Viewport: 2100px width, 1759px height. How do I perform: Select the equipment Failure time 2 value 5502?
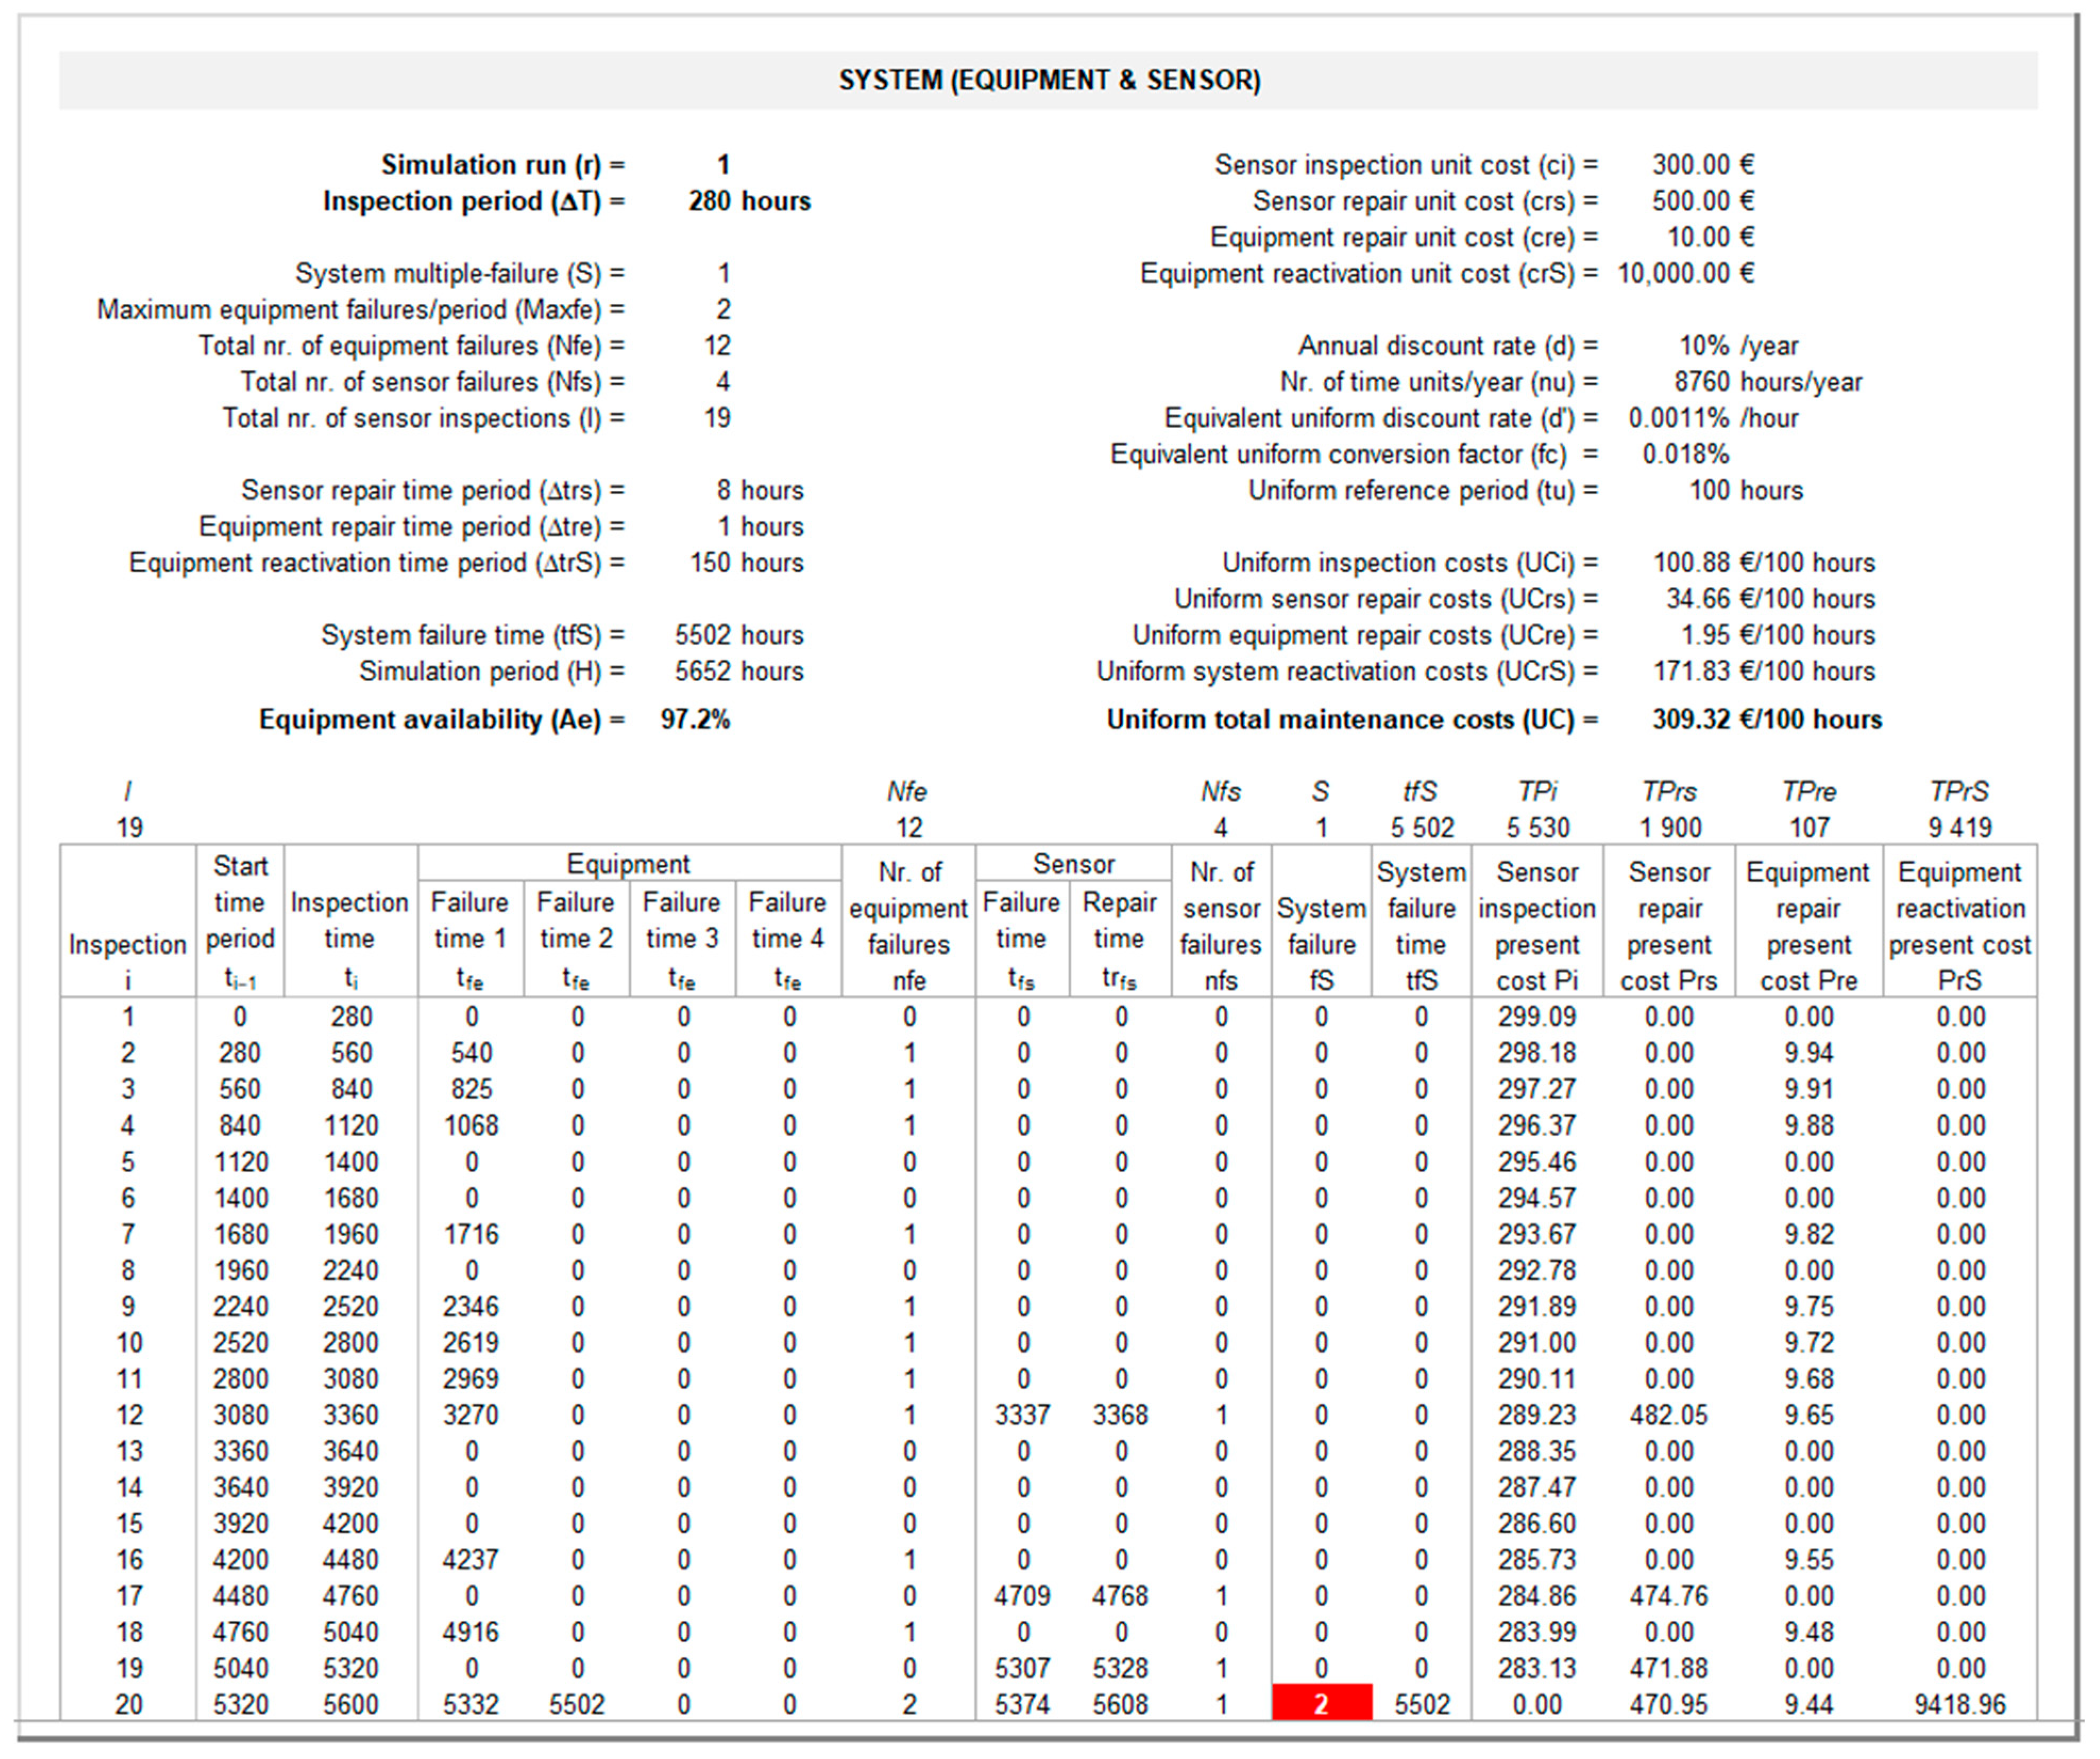coord(576,1704)
